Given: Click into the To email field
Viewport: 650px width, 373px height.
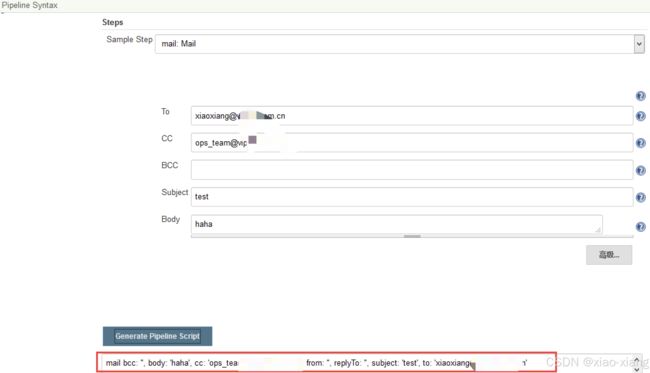Looking at the screenshot, I should (412, 116).
